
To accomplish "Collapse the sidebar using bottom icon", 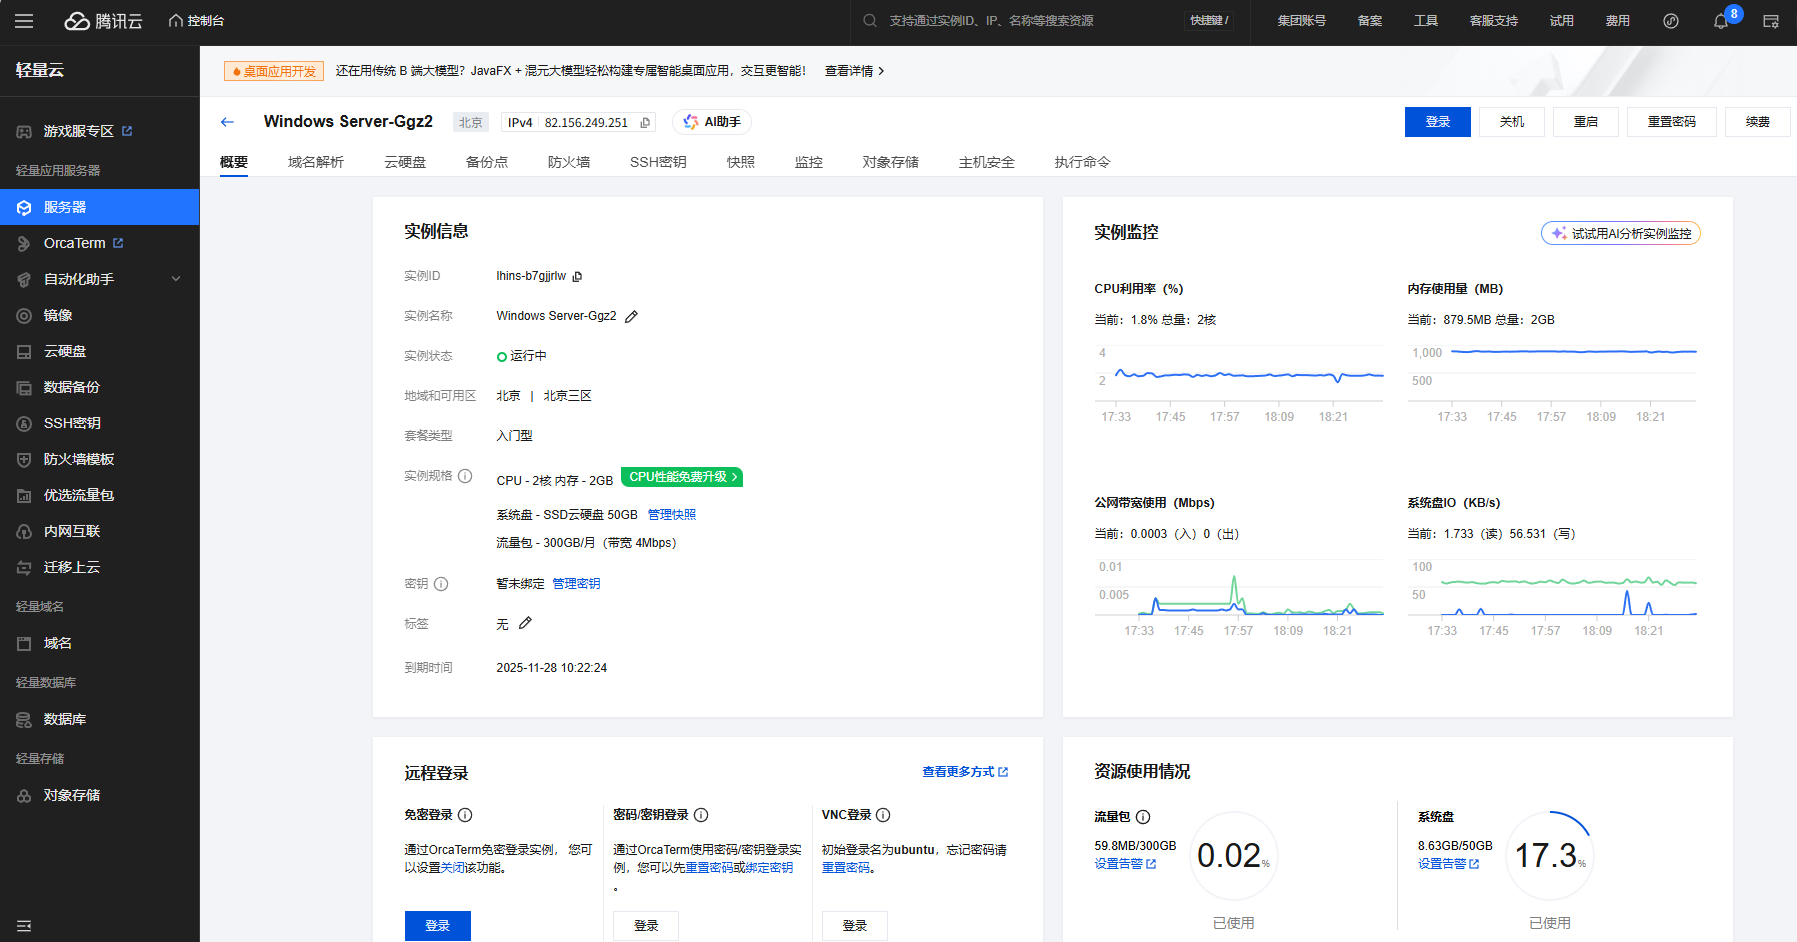I will coord(24,926).
